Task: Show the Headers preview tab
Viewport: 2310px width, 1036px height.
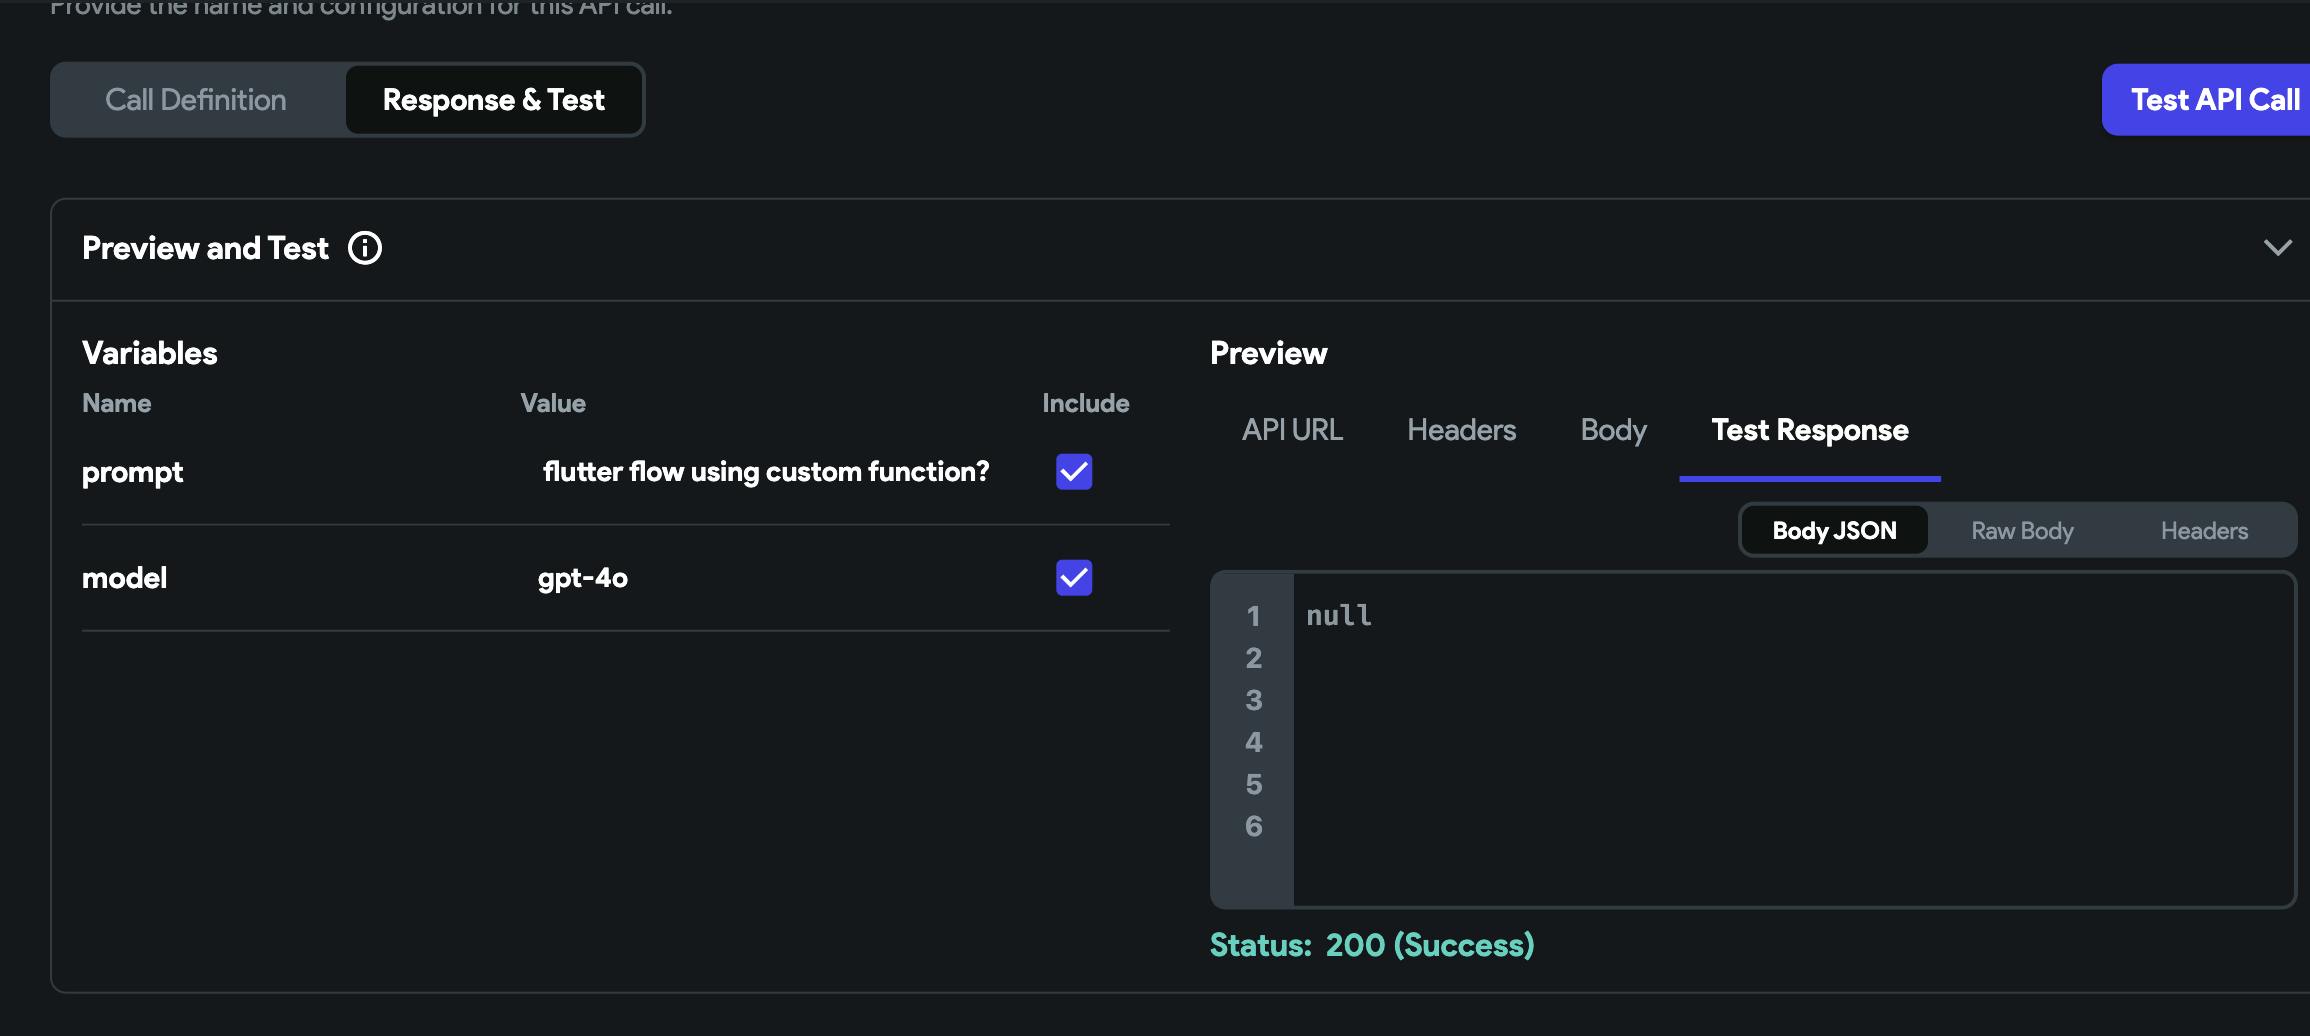Action: (1461, 430)
